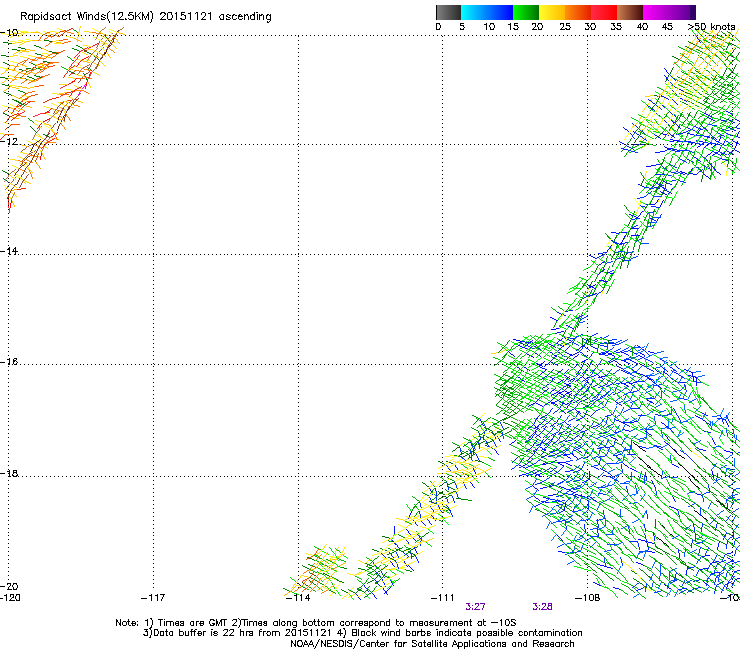The height and width of the screenshot is (650, 740).
Task: Click the '-117' longitude axis label
Action: pos(153,598)
